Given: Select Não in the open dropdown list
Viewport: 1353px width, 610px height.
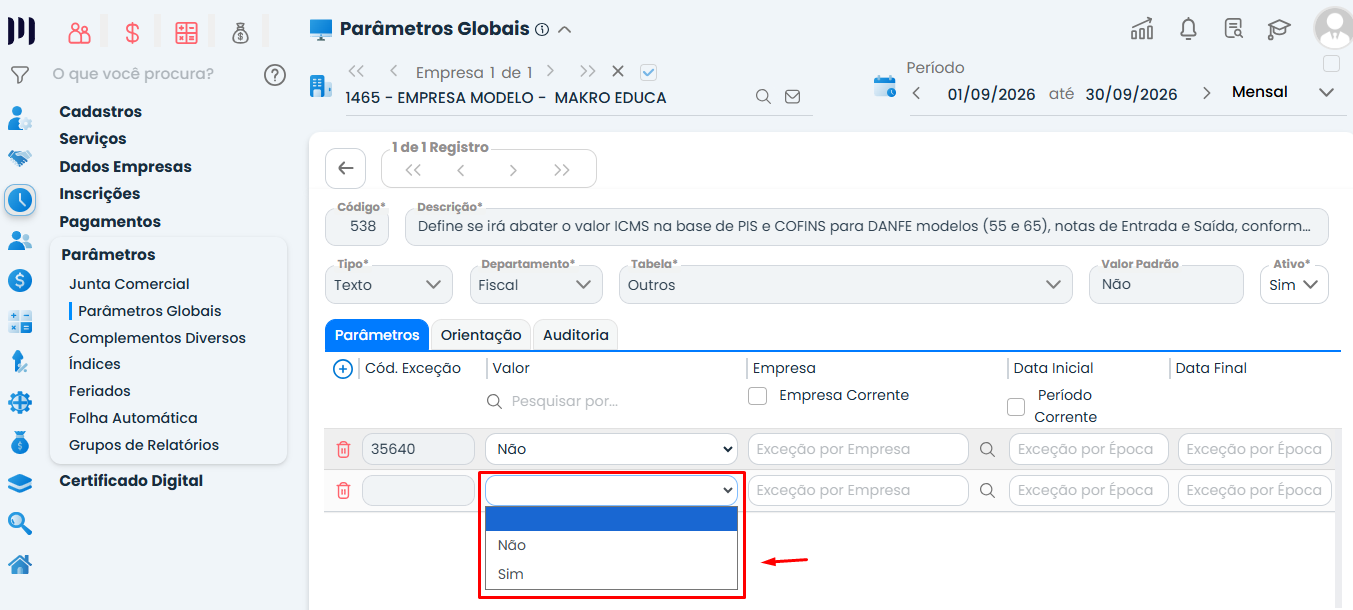Looking at the screenshot, I should point(611,545).
